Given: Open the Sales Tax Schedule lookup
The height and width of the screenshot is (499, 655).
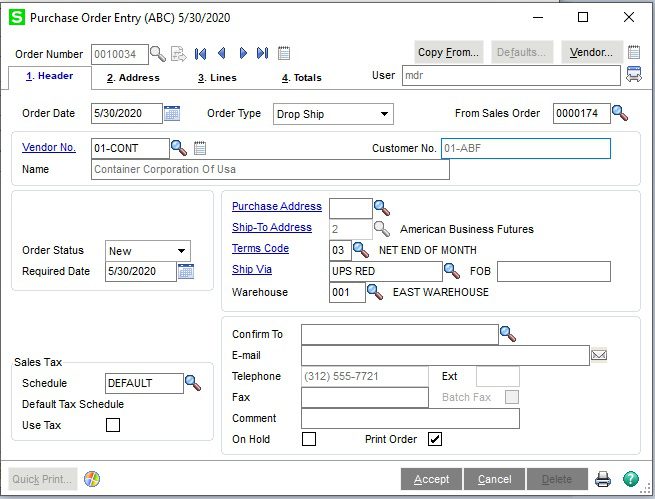Looking at the screenshot, I should click(x=193, y=383).
